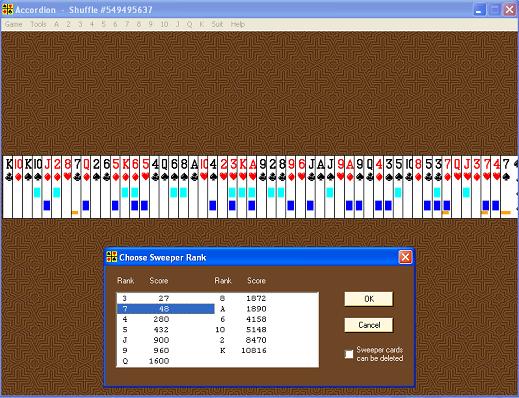
Task: Click the Queen of clubs card
Action: [x=369, y=187]
